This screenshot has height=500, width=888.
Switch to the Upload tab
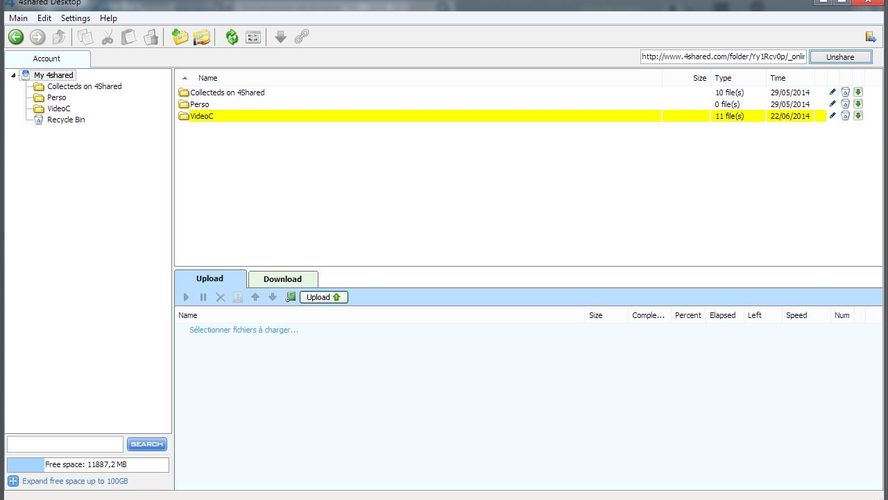210,279
